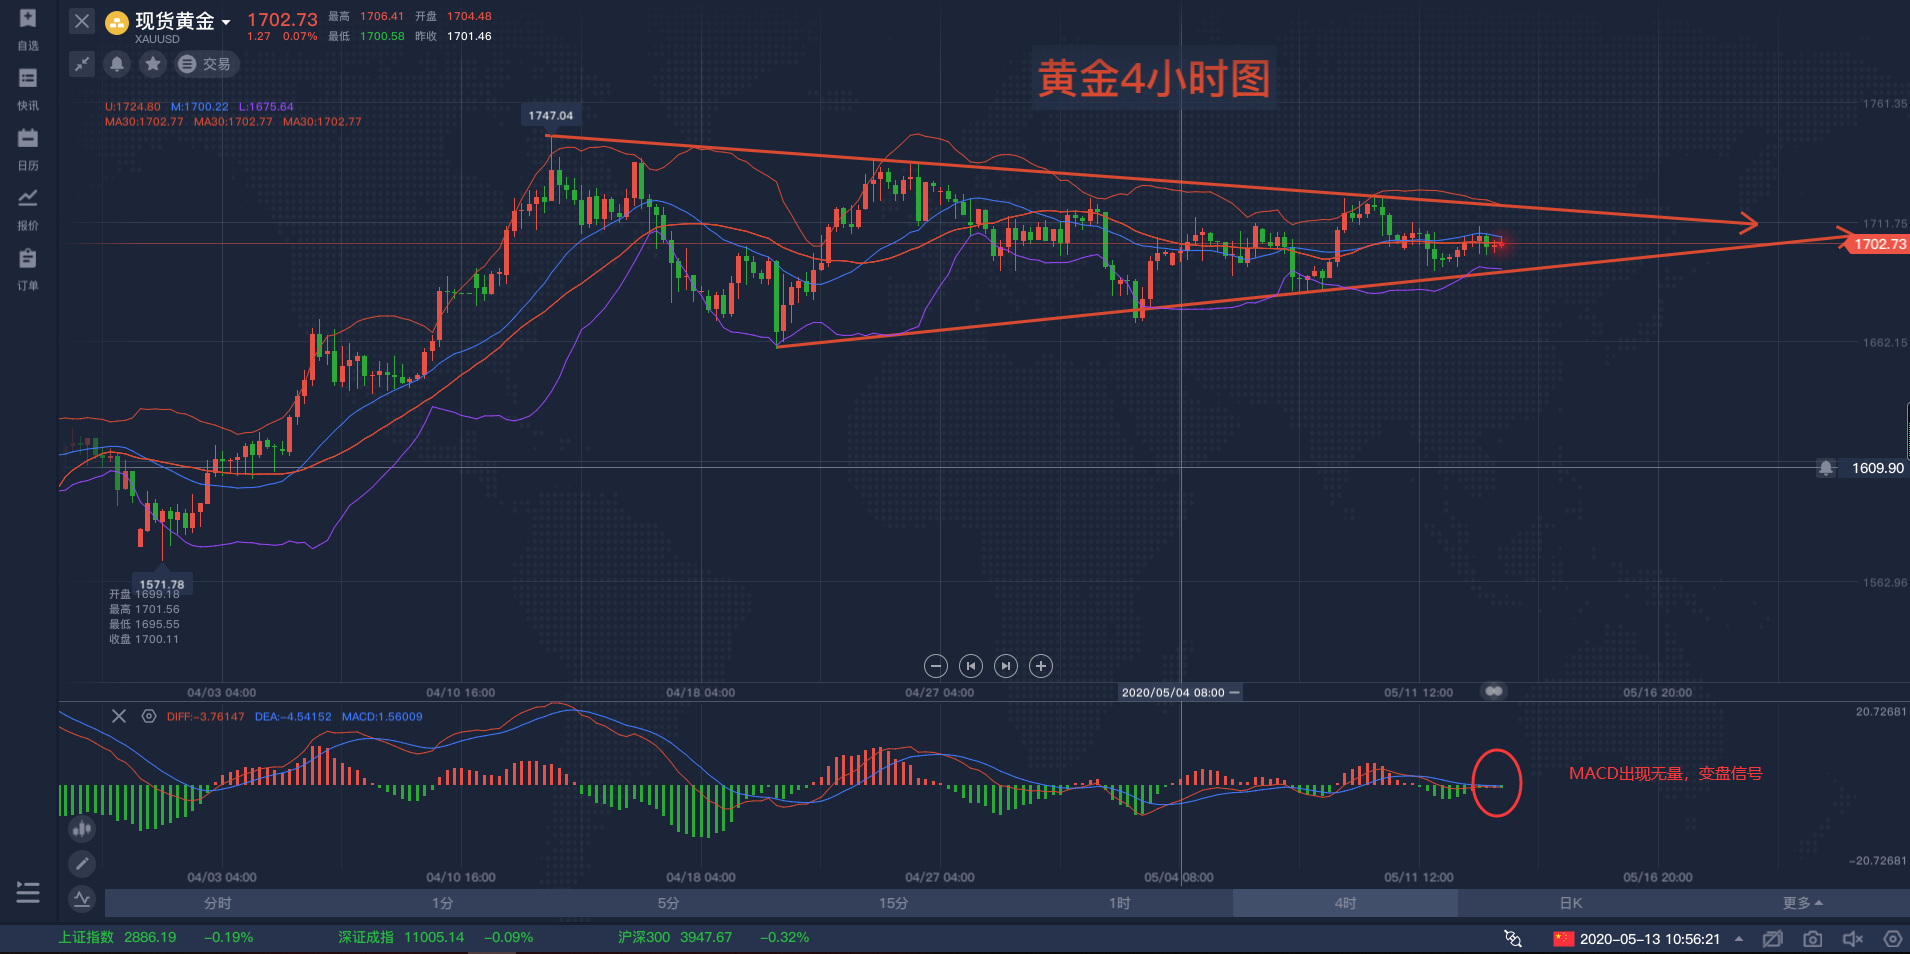The height and width of the screenshot is (954, 1910).
Task: Take a screenshot with camera icon
Action: 1812,938
